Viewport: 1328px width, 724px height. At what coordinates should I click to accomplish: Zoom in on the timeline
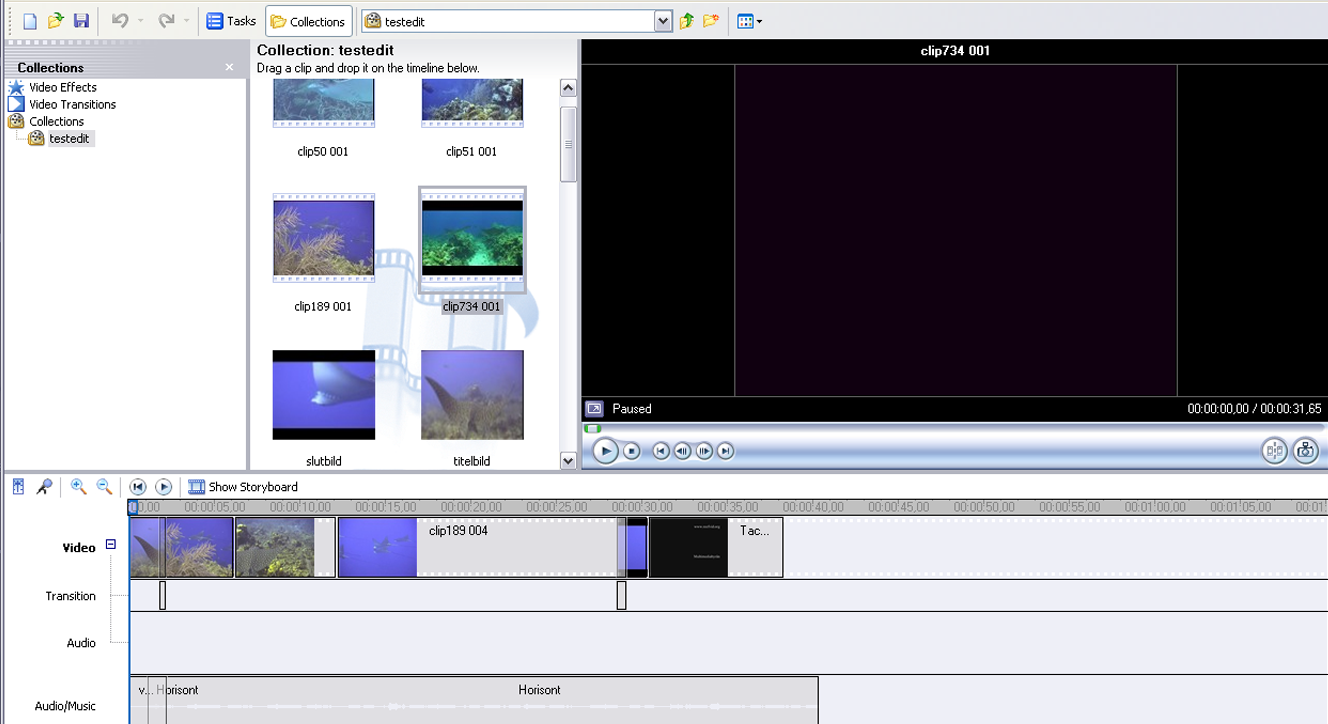pyautogui.click(x=78, y=487)
